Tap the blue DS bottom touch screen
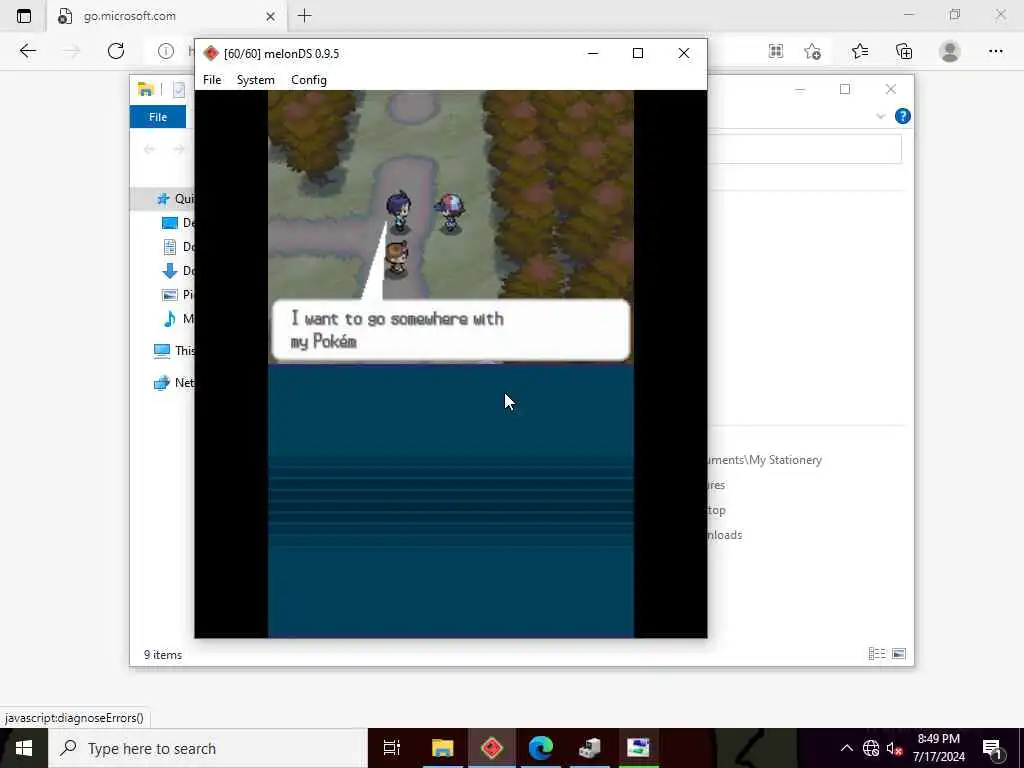The width and height of the screenshot is (1024, 768). [x=451, y=501]
